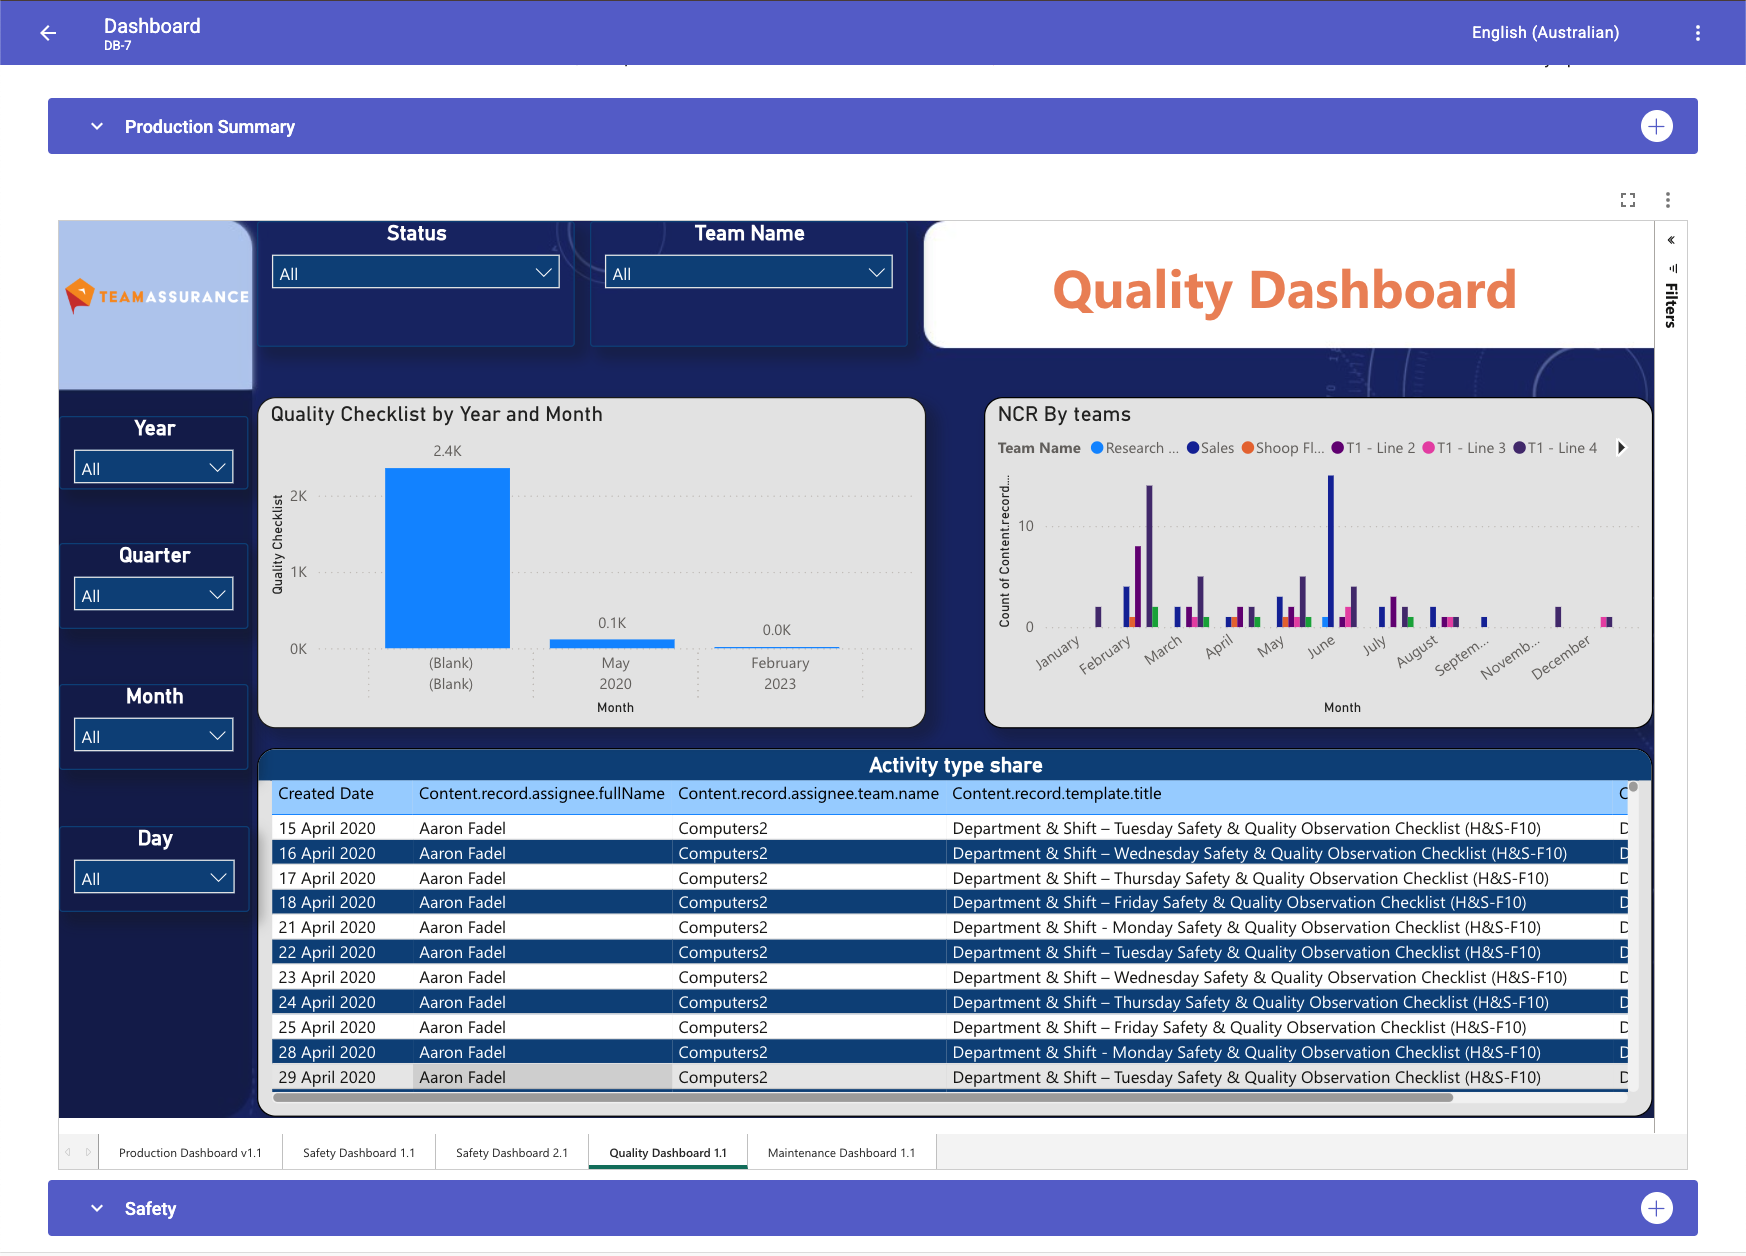Collapse the Safety section chevron
Screen dimensions: 1746x1256
[97, 1209]
